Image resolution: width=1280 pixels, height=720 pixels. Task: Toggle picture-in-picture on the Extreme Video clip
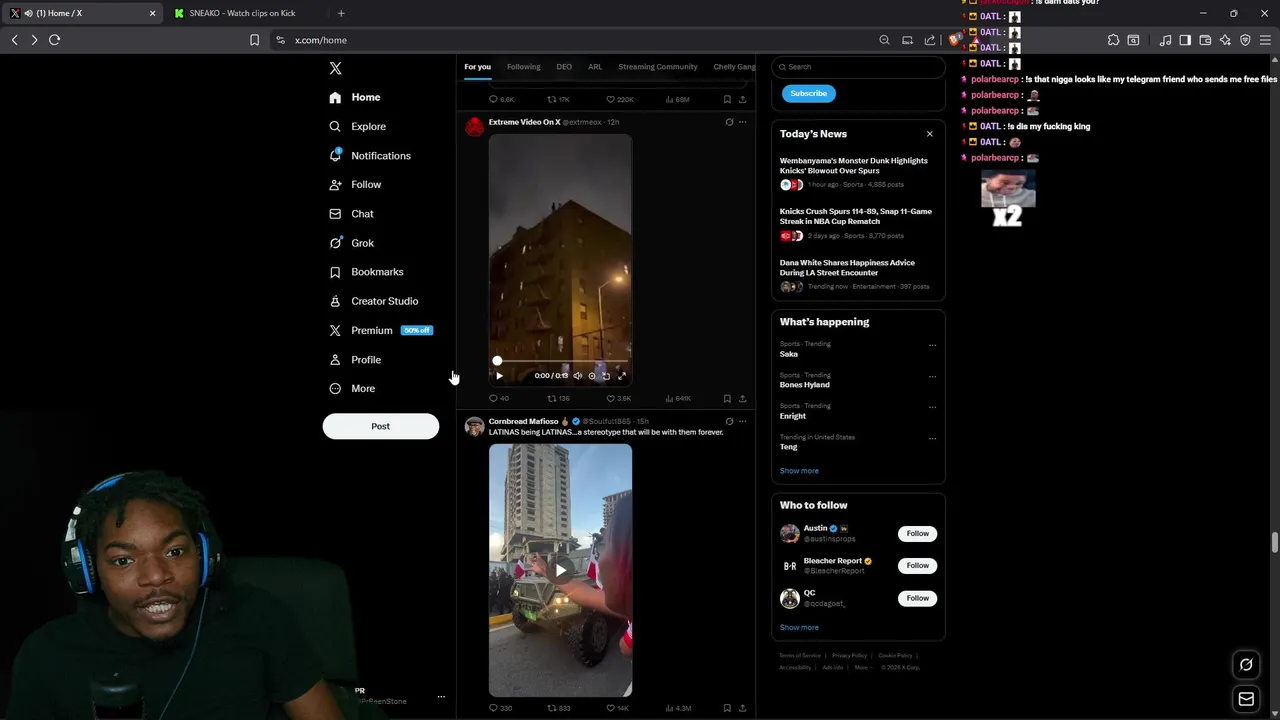(606, 376)
